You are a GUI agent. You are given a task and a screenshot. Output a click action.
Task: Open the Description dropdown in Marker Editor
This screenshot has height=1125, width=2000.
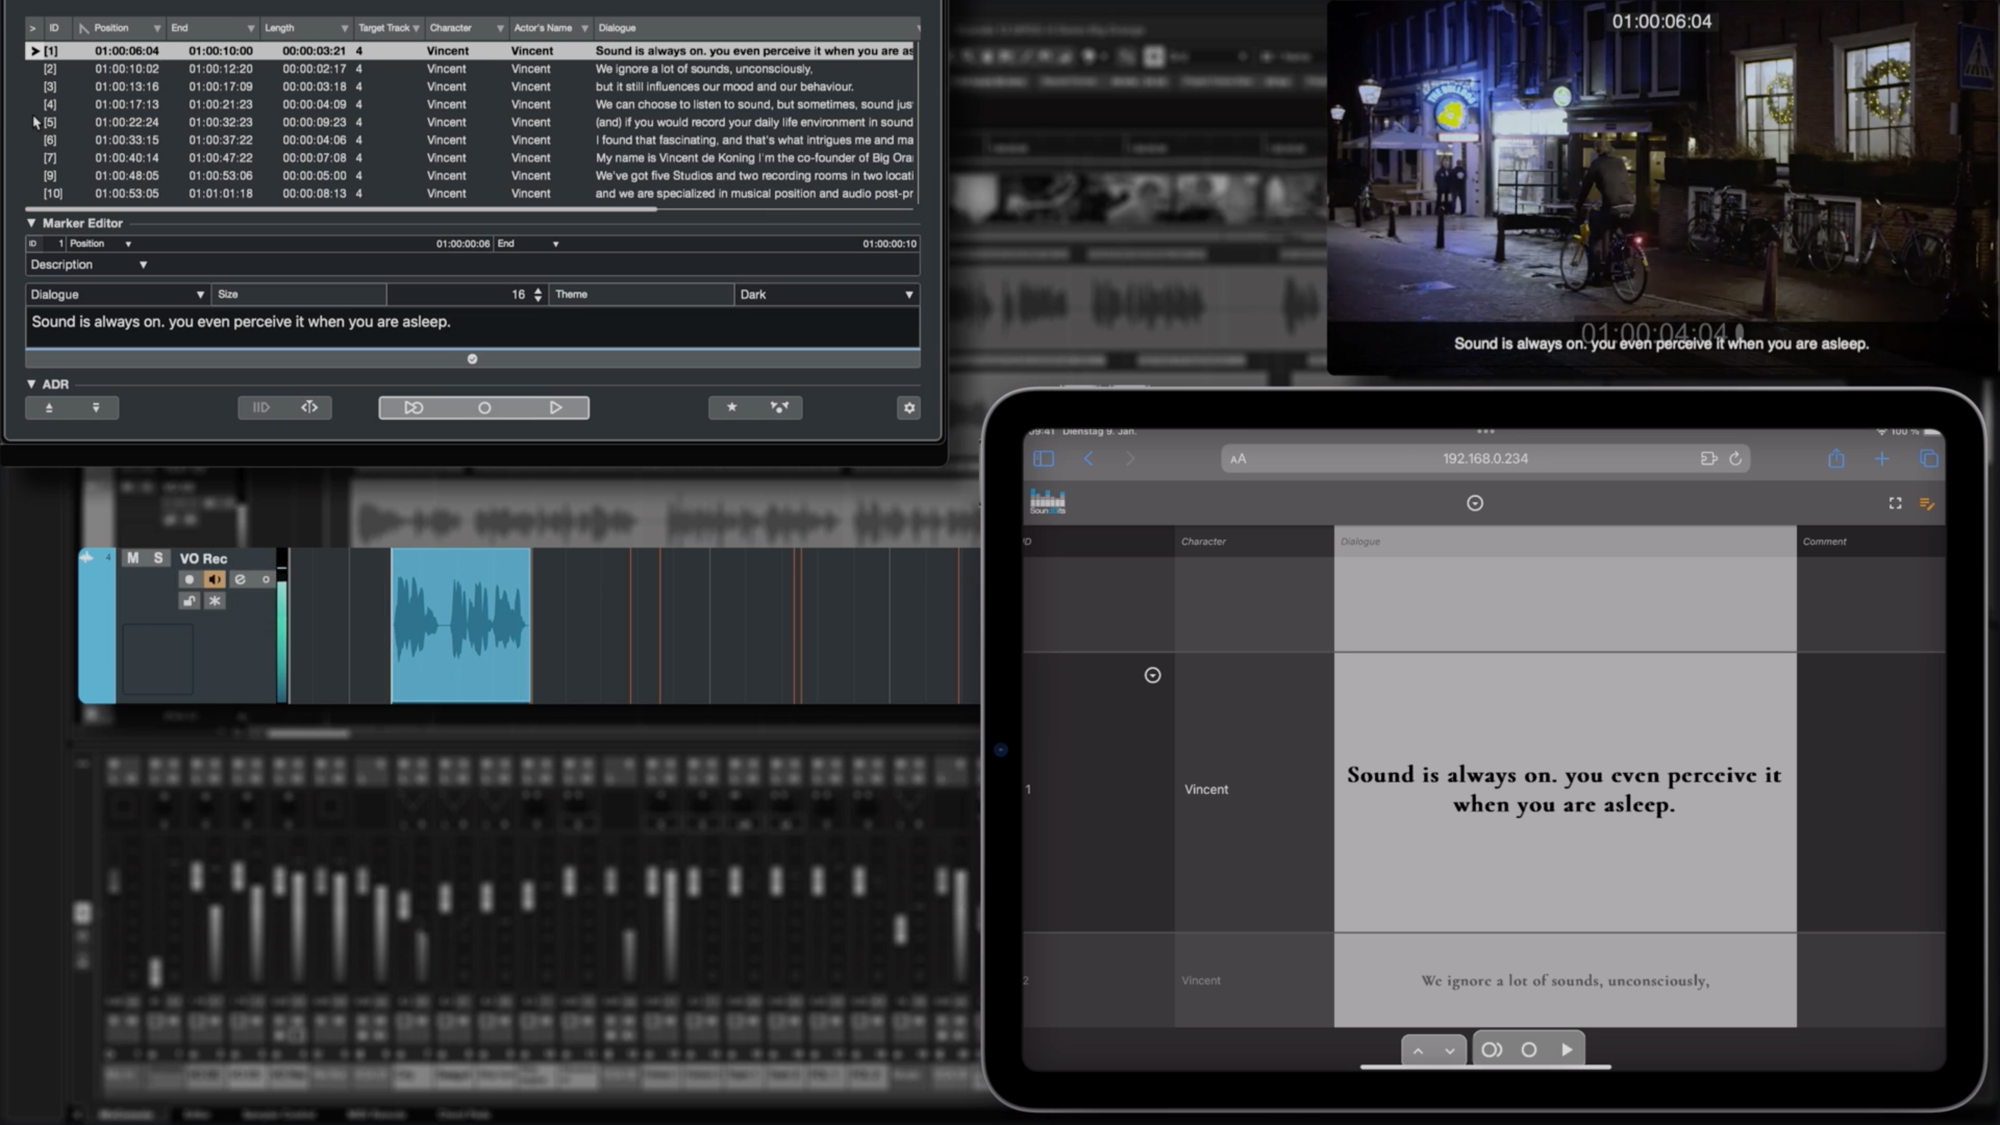(88, 265)
